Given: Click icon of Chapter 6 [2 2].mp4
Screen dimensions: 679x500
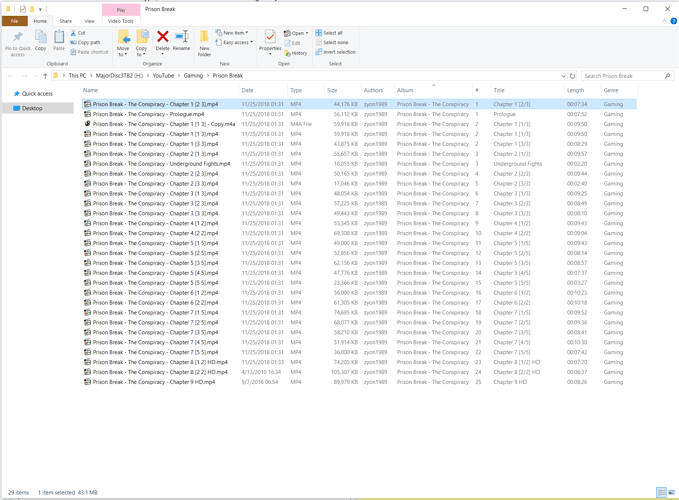Looking at the screenshot, I should click(87, 303).
